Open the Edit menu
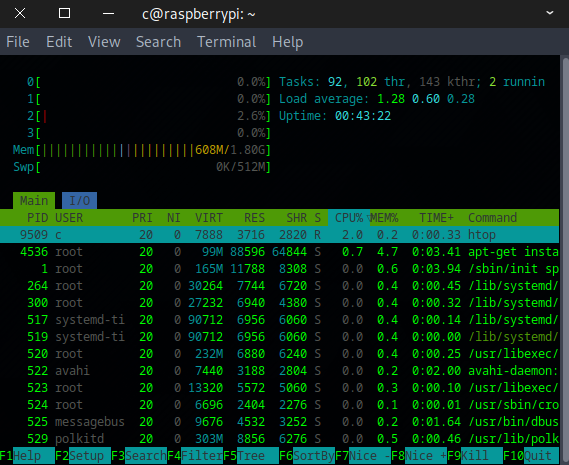The height and width of the screenshot is (465, 569). [59, 42]
